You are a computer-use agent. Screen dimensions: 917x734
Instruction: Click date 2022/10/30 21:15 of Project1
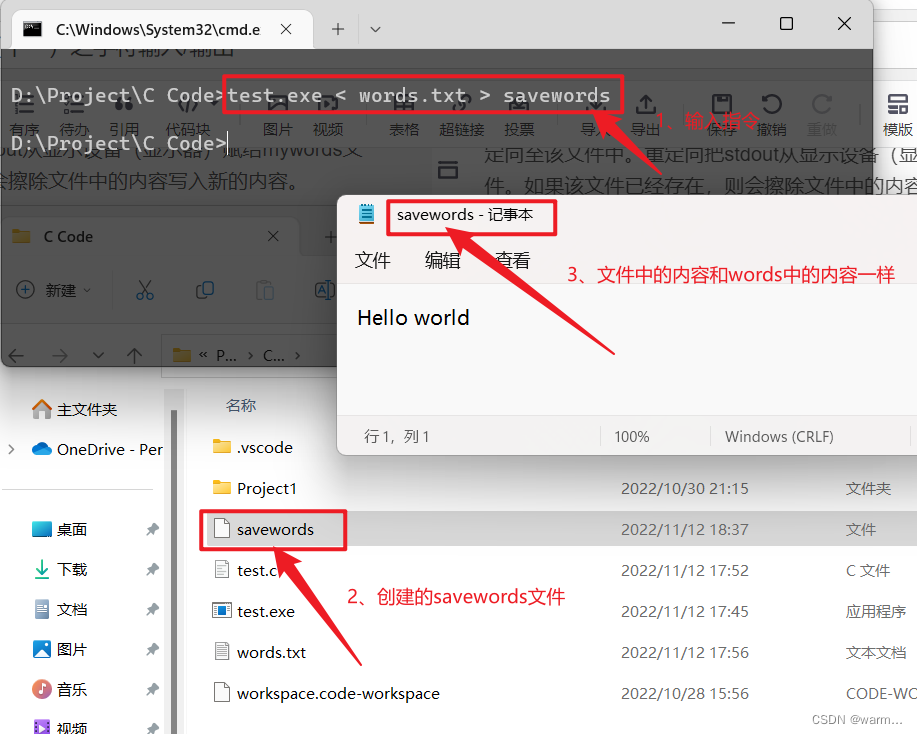[685, 488]
